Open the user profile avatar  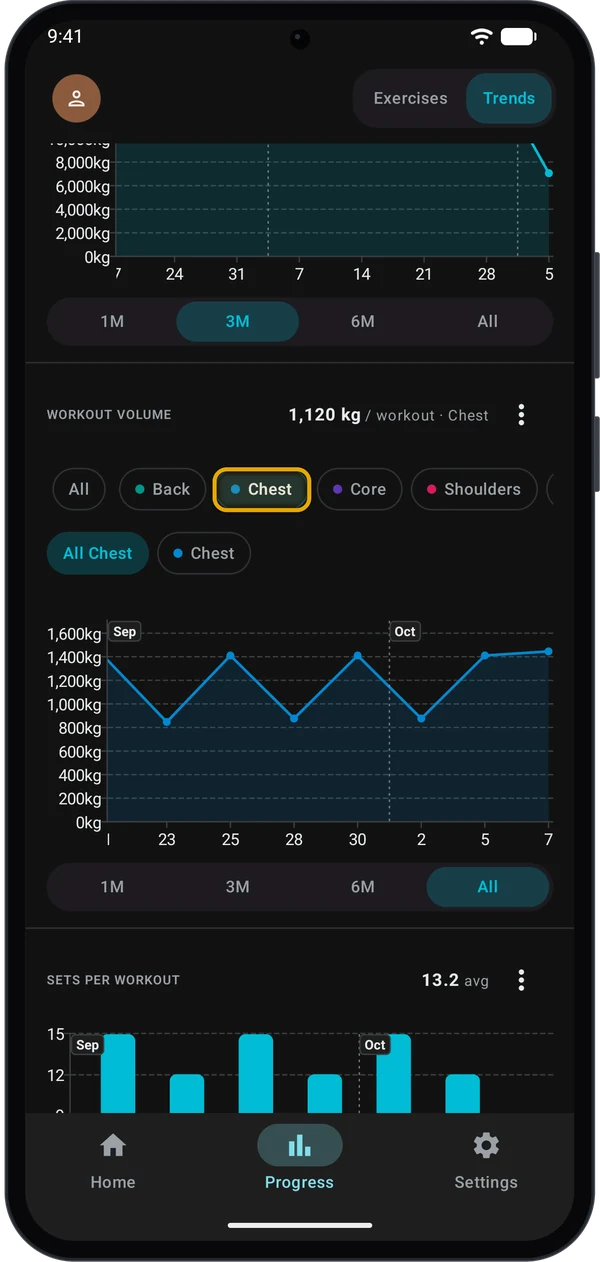76,98
